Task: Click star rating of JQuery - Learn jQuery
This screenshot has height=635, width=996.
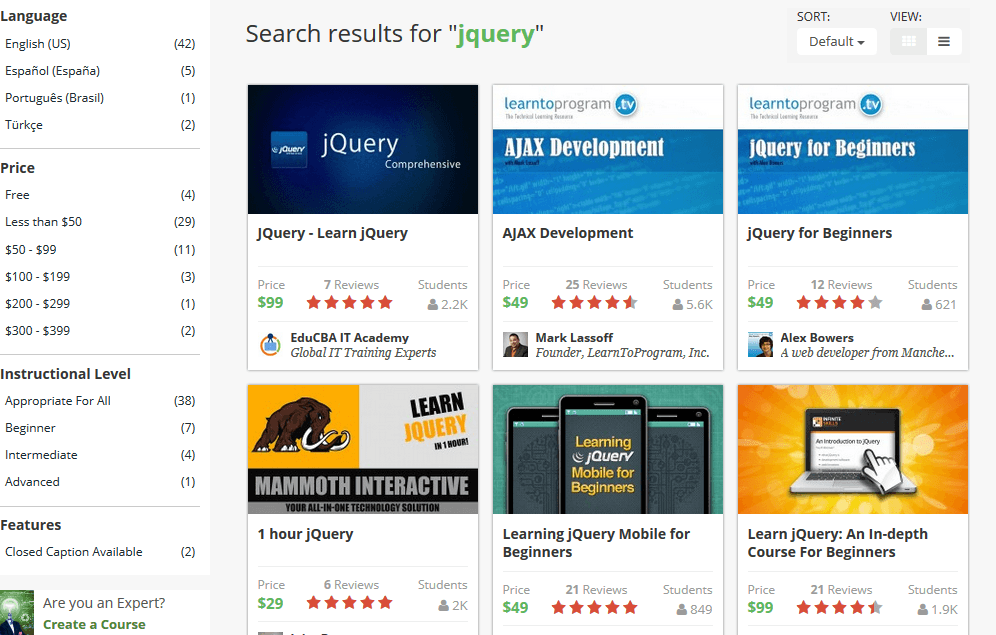Action: (349, 303)
